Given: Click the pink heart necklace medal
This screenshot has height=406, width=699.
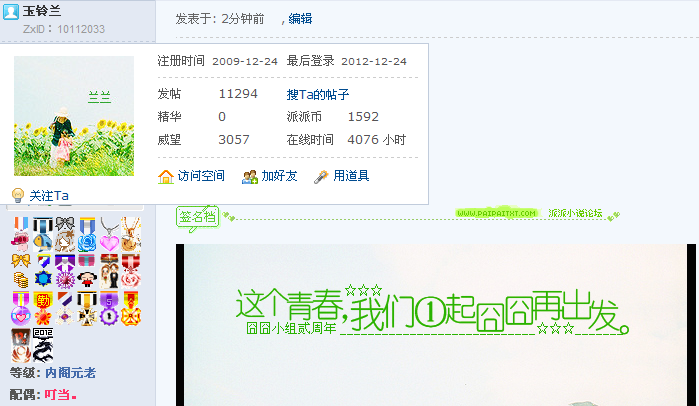Looking at the screenshot, I should tap(109, 234).
